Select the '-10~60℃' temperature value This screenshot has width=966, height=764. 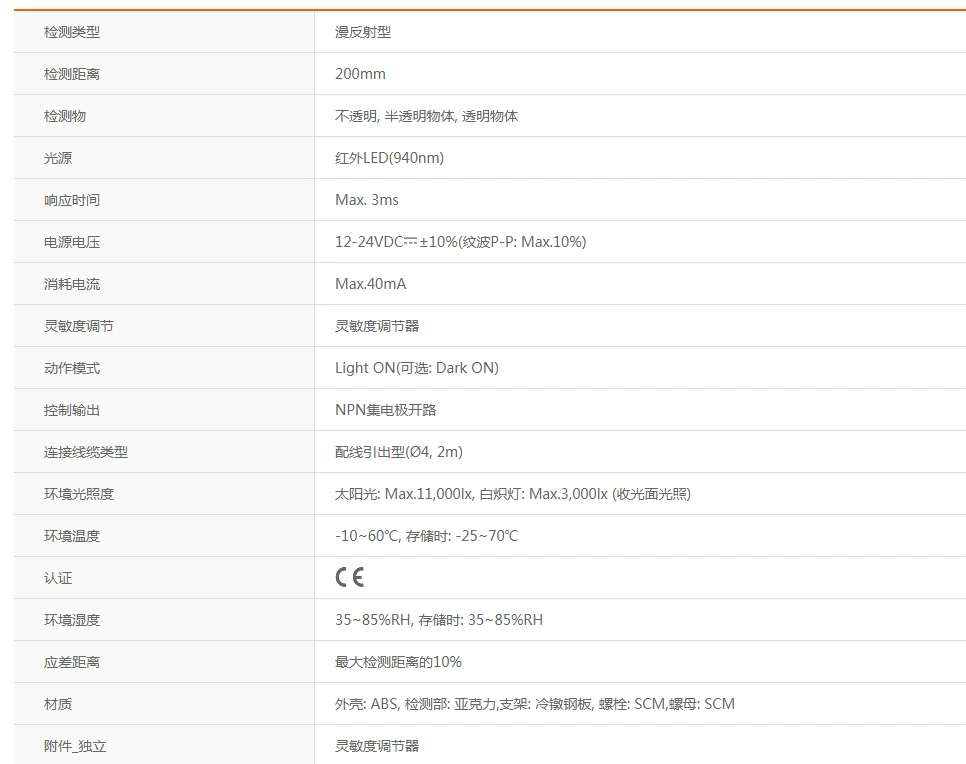pyautogui.click(x=367, y=536)
